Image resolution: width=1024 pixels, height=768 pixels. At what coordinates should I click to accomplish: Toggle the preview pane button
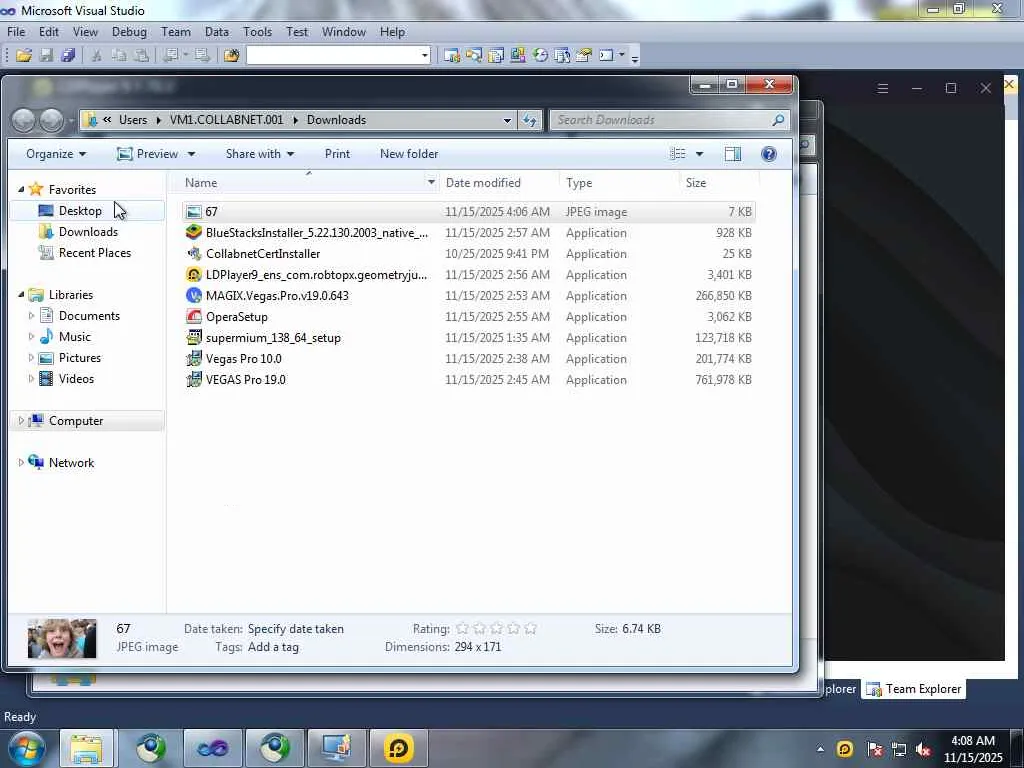pos(733,154)
